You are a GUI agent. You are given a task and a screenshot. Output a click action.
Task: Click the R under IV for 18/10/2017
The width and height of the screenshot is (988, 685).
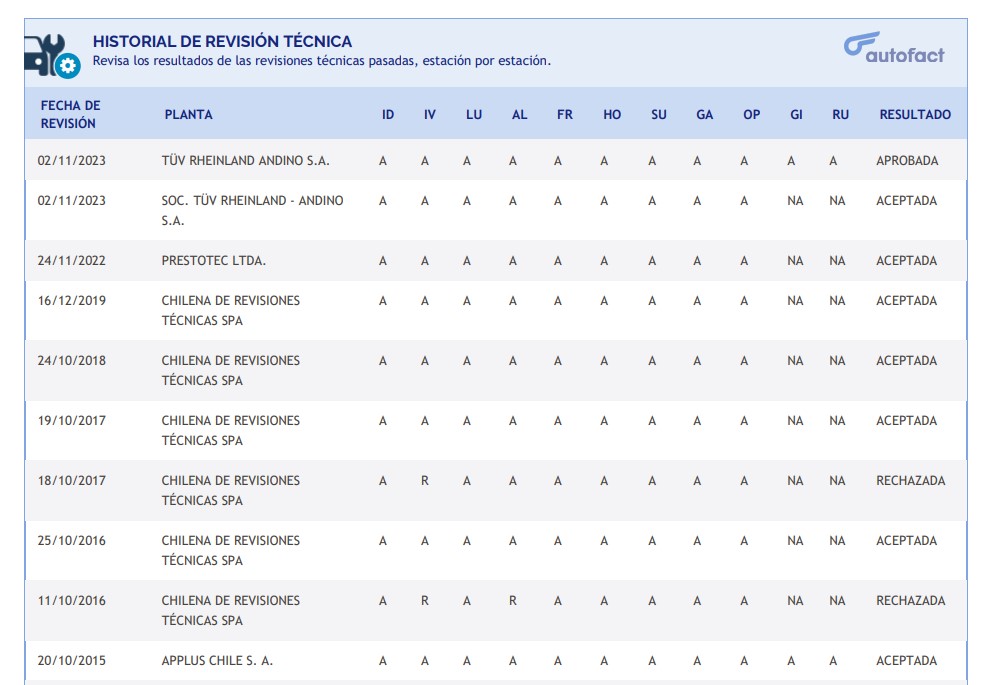click(425, 481)
